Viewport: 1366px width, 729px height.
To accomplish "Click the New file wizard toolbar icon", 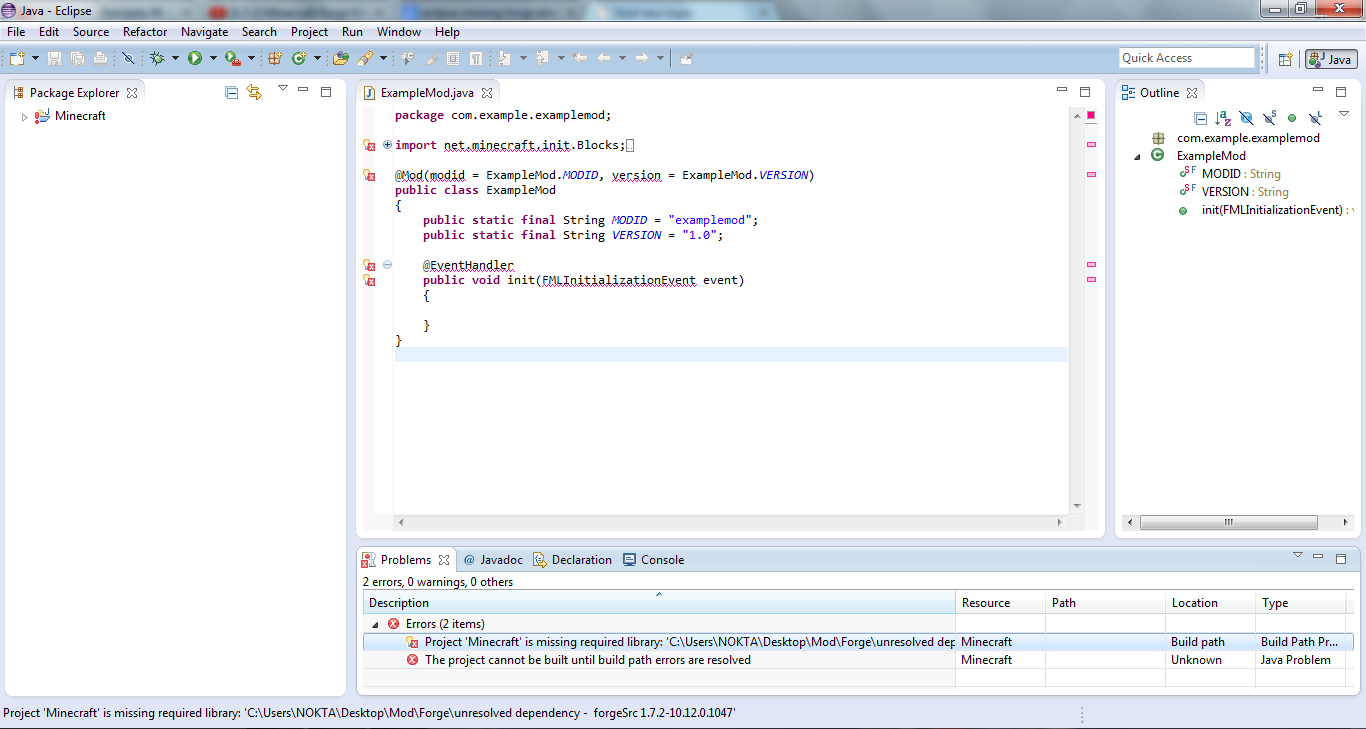I will (x=17, y=58).
